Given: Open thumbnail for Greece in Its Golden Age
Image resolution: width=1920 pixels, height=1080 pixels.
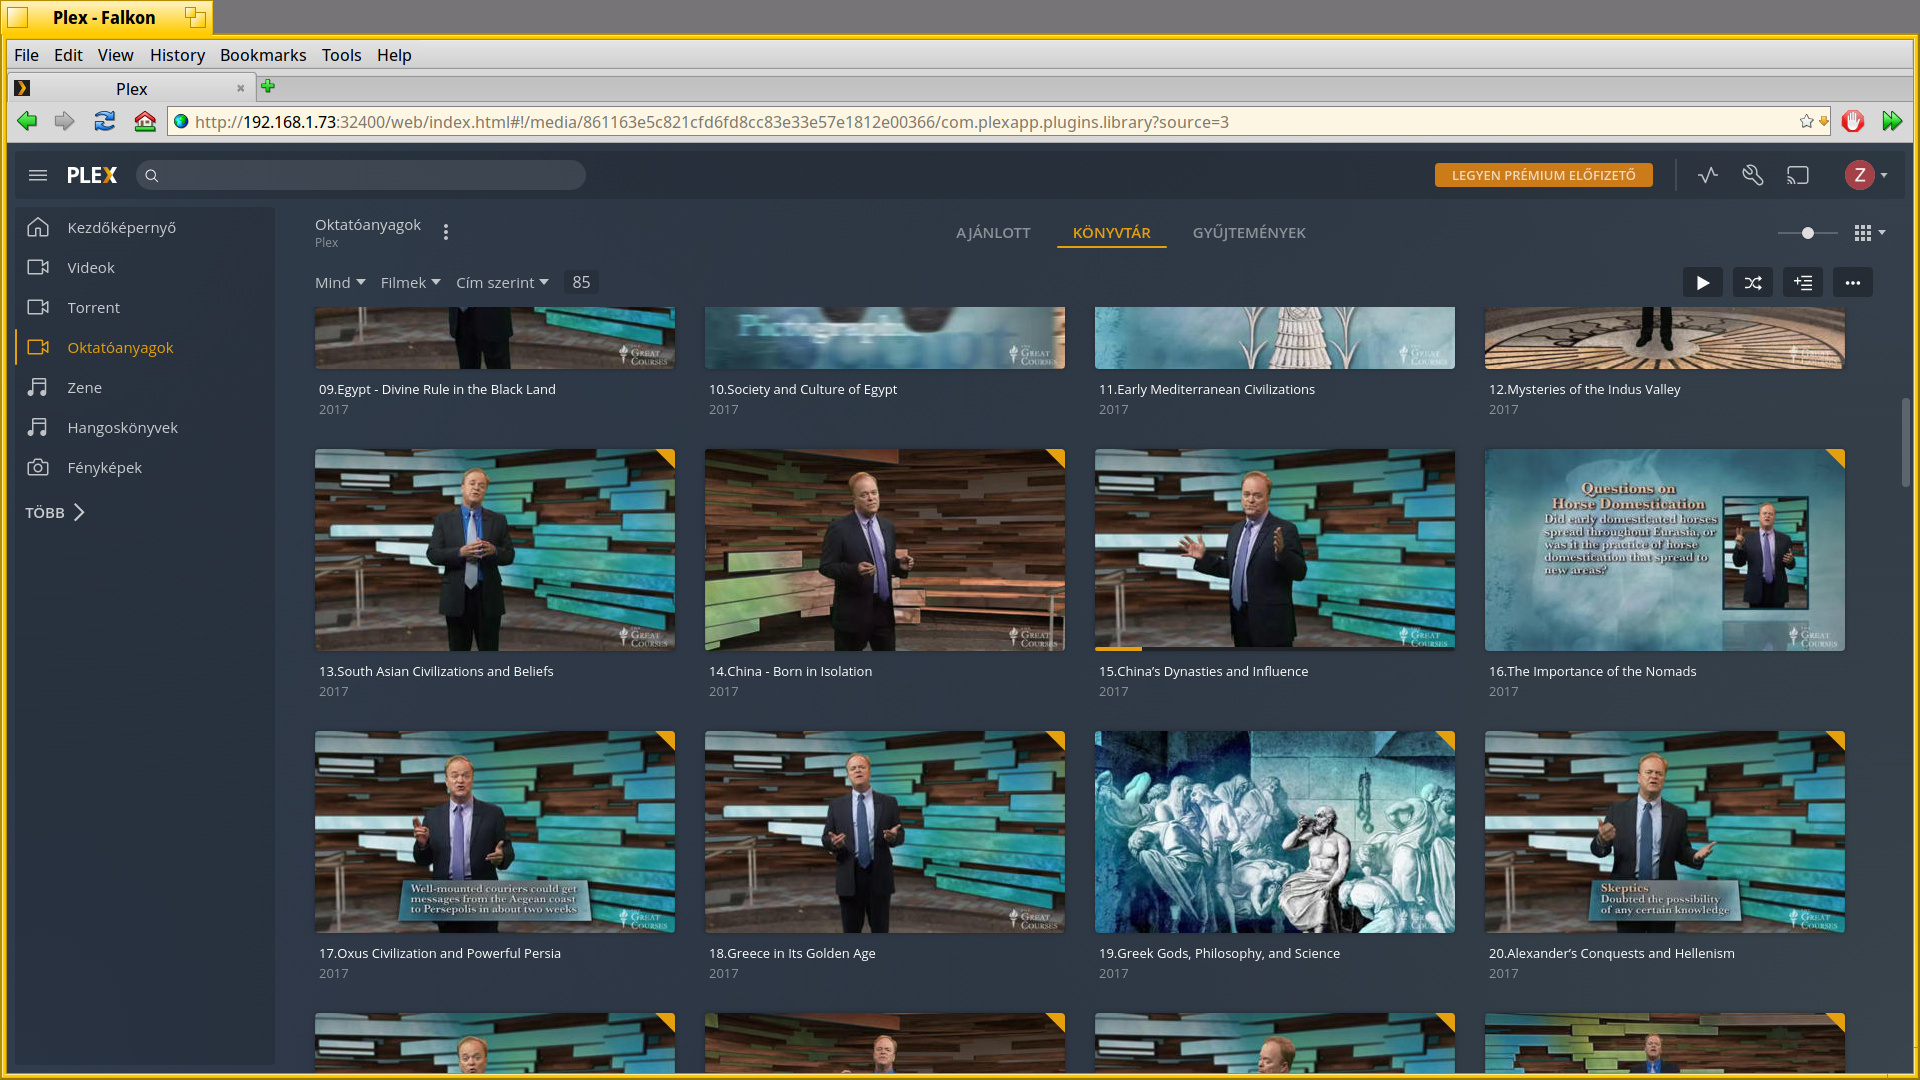Looking at the screenshot, I should pos(885,832).
